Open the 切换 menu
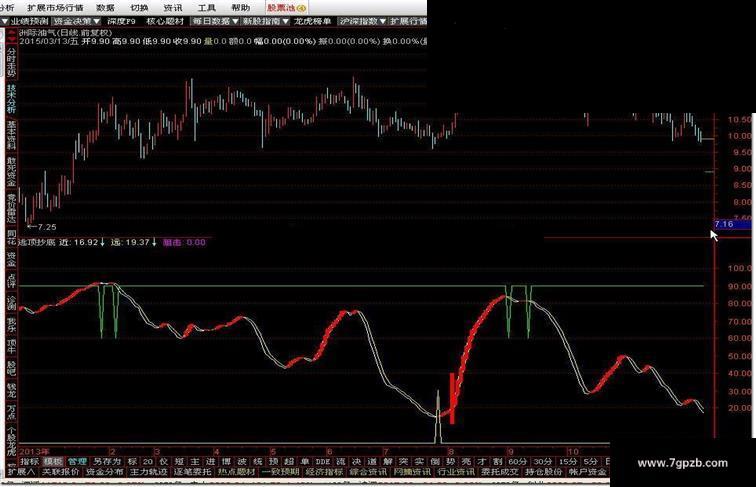The image size is (756, 487). click(x=139, y=8)
